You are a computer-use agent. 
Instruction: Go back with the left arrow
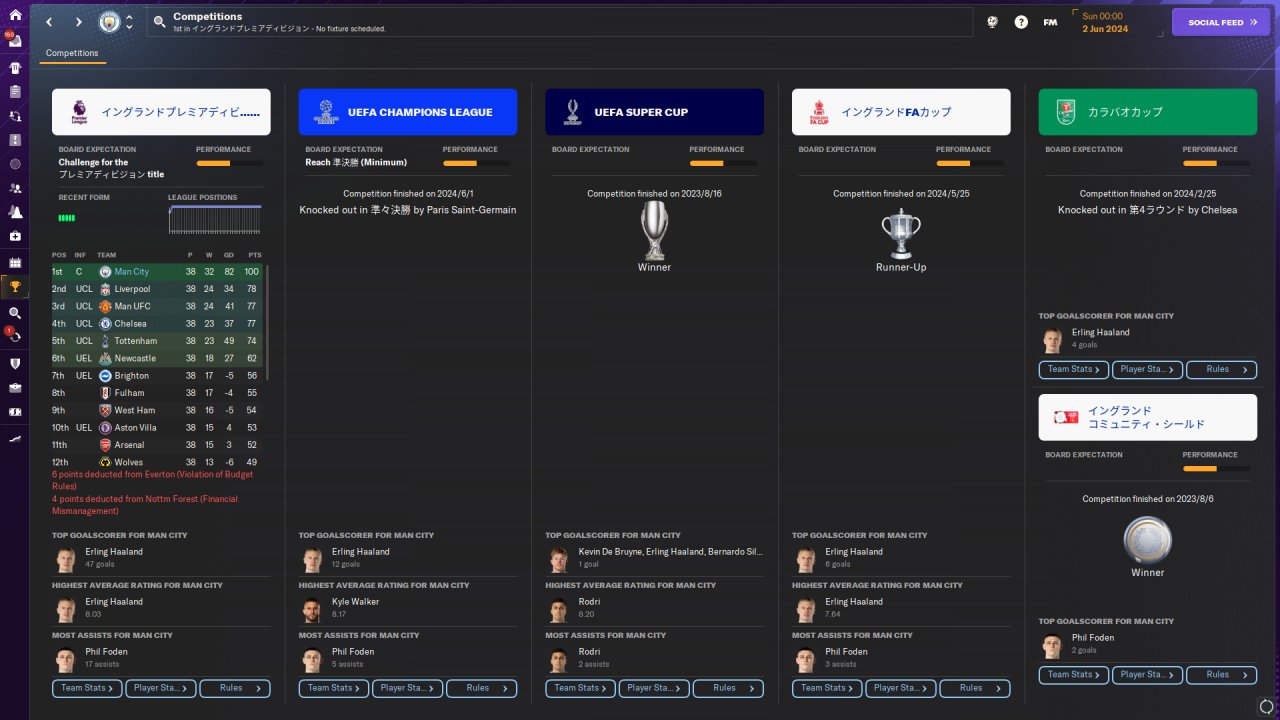pos(49,22)
